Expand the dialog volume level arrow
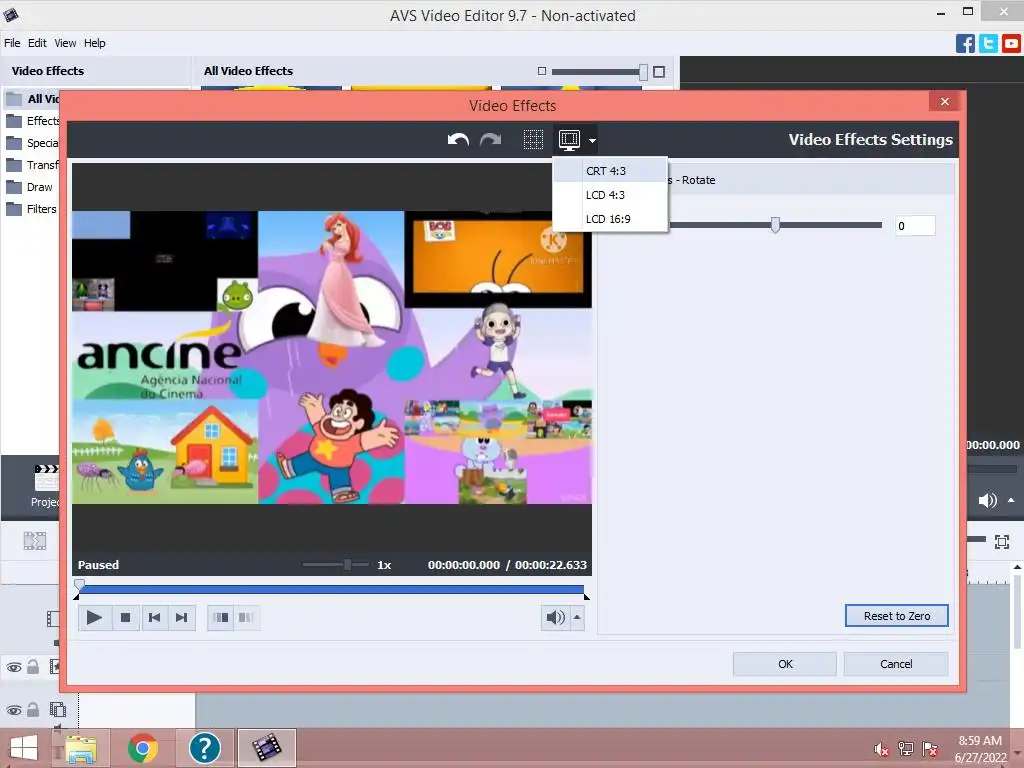This screenshot has height=768, width=1024. [x=577, y=617]
